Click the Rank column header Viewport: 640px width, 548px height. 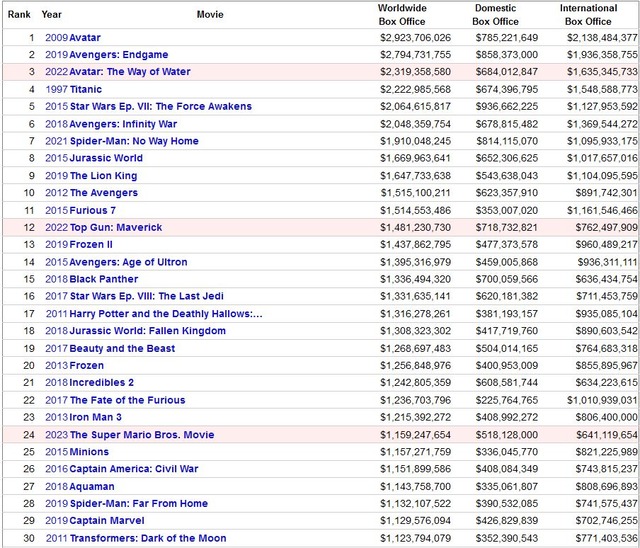(19, 15)
